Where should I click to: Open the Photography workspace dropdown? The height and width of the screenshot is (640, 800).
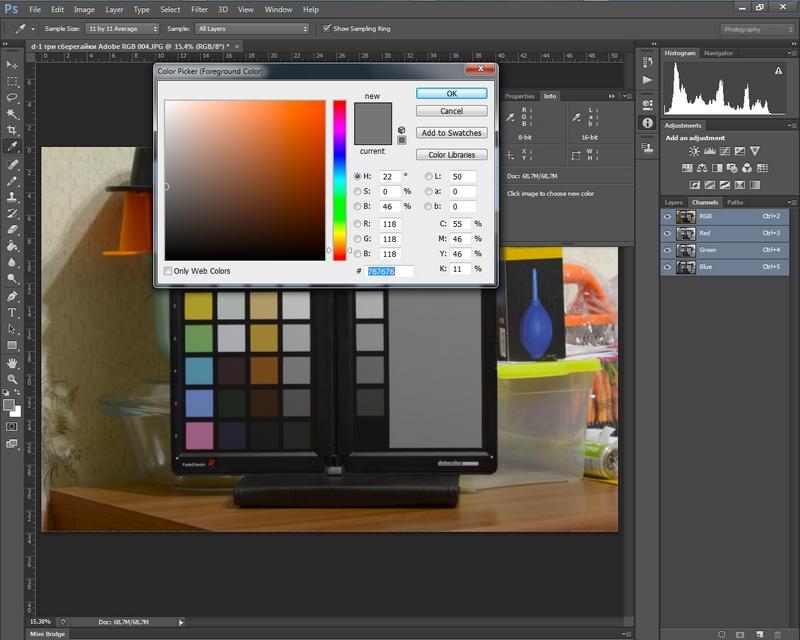tap(756, 29)
